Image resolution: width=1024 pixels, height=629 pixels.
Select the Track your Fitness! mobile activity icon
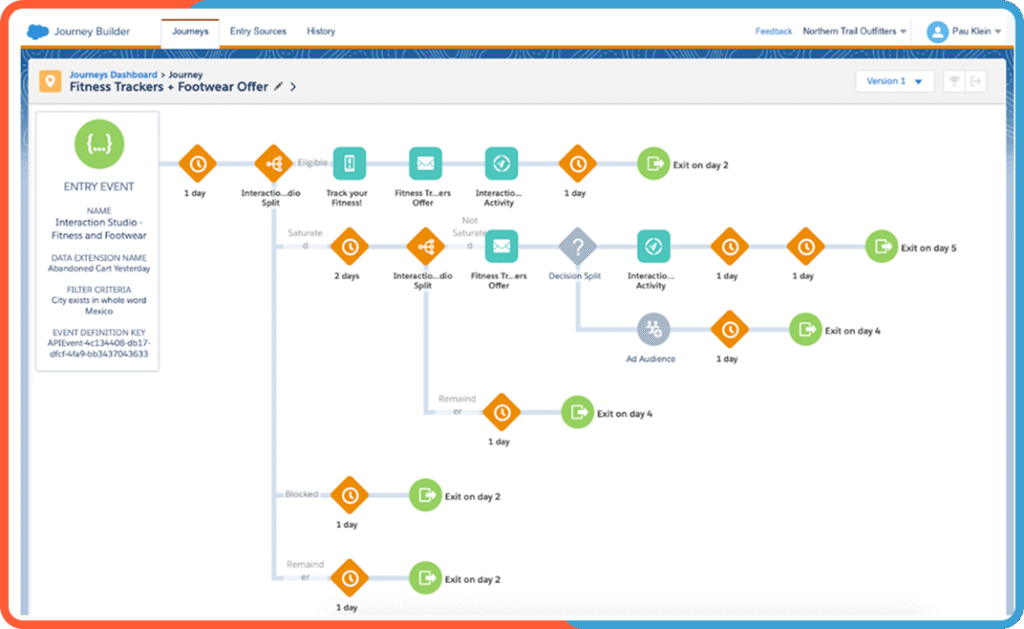coord(349,163)
